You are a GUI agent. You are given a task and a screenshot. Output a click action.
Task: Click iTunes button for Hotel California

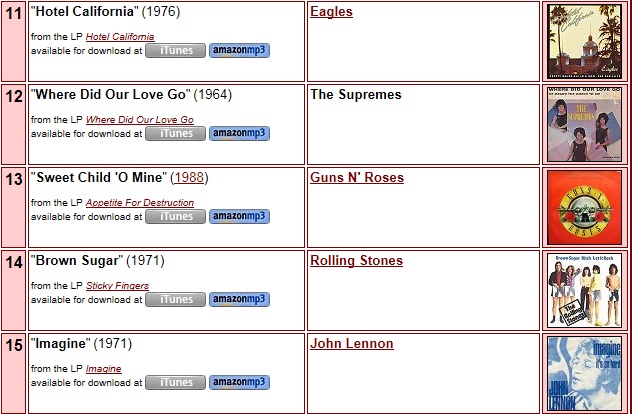[x=175, y=50]
